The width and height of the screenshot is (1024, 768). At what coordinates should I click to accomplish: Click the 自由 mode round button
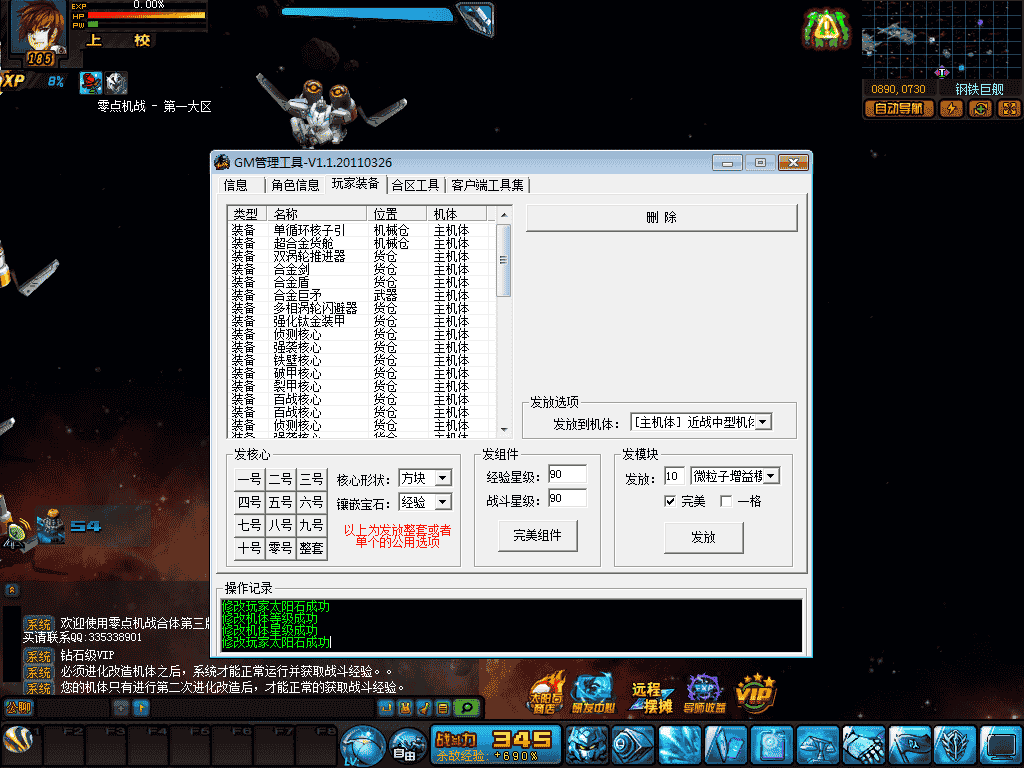[x=408, y=746]
